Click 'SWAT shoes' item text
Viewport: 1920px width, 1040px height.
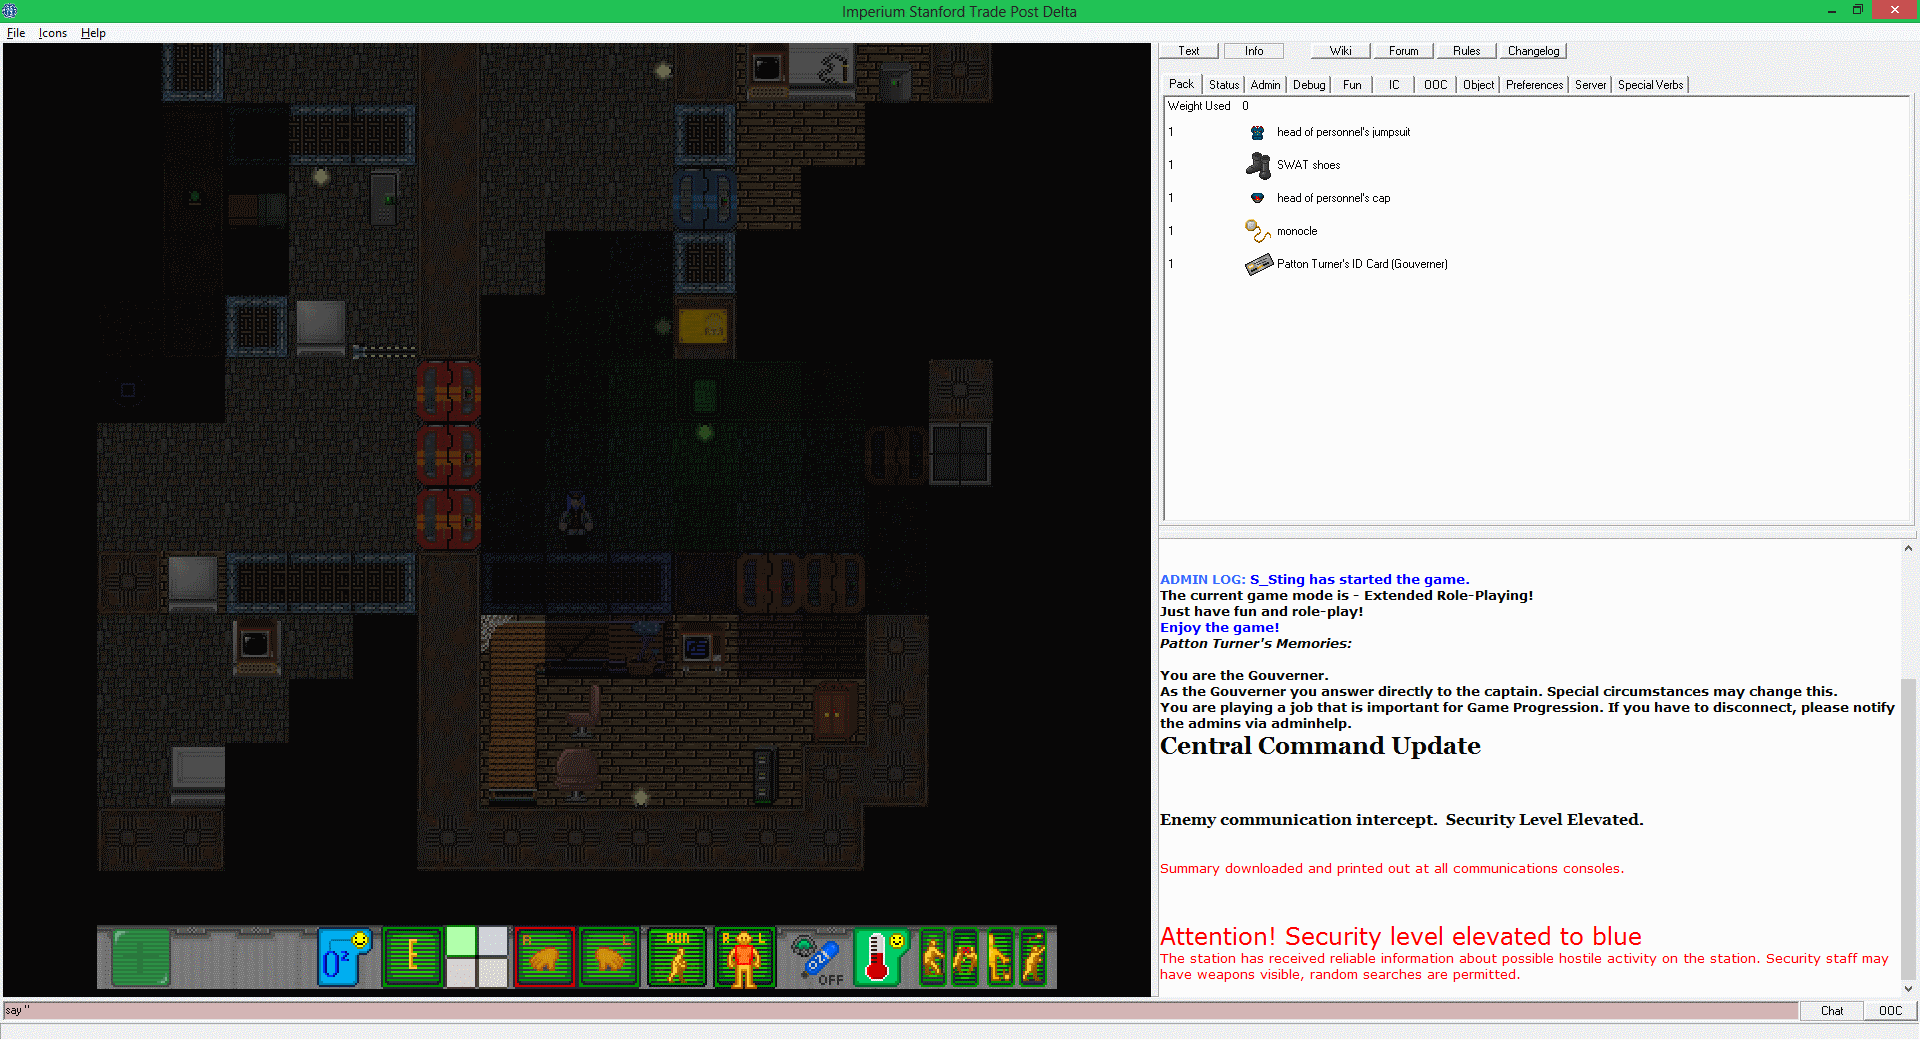point(1308,165)
